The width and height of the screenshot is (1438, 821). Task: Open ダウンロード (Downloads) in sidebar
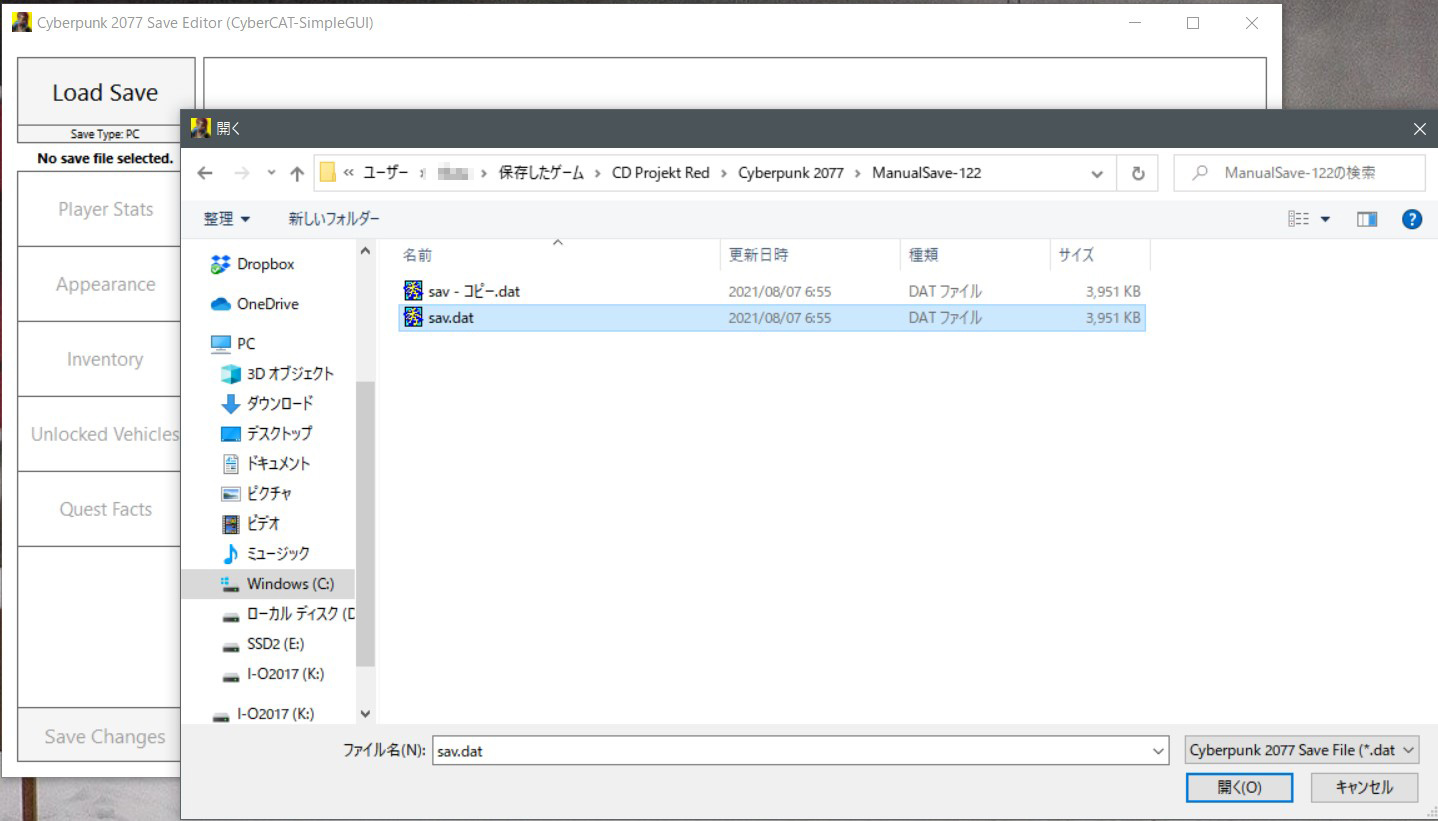coord(280,403)
